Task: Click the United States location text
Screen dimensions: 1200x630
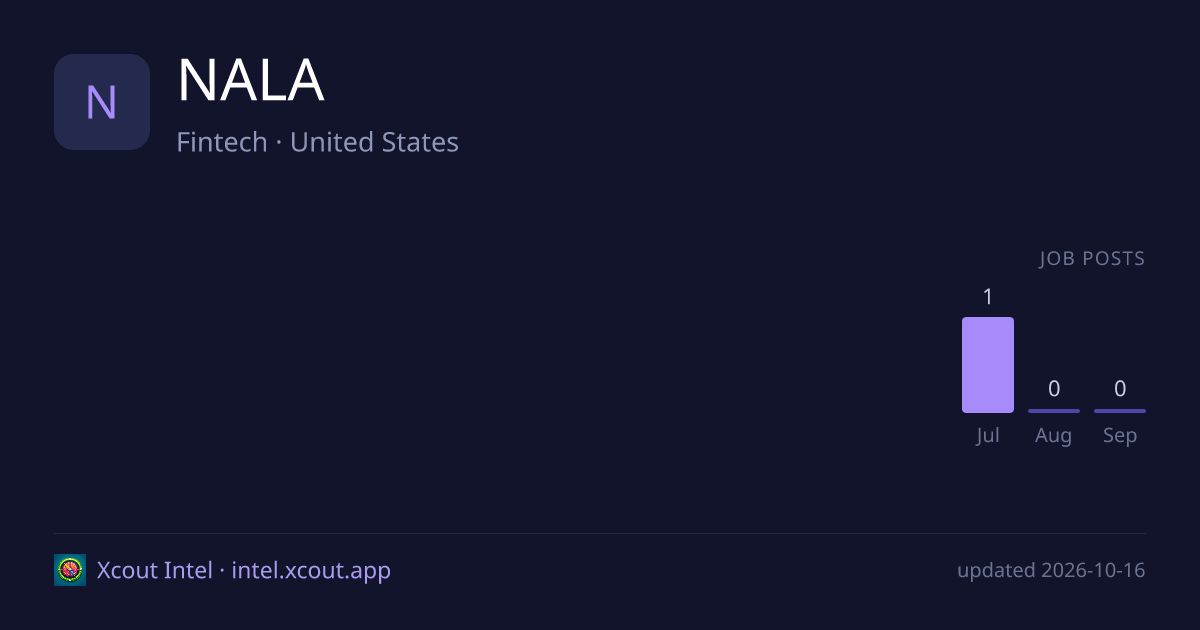Action: tap(374, 142)
